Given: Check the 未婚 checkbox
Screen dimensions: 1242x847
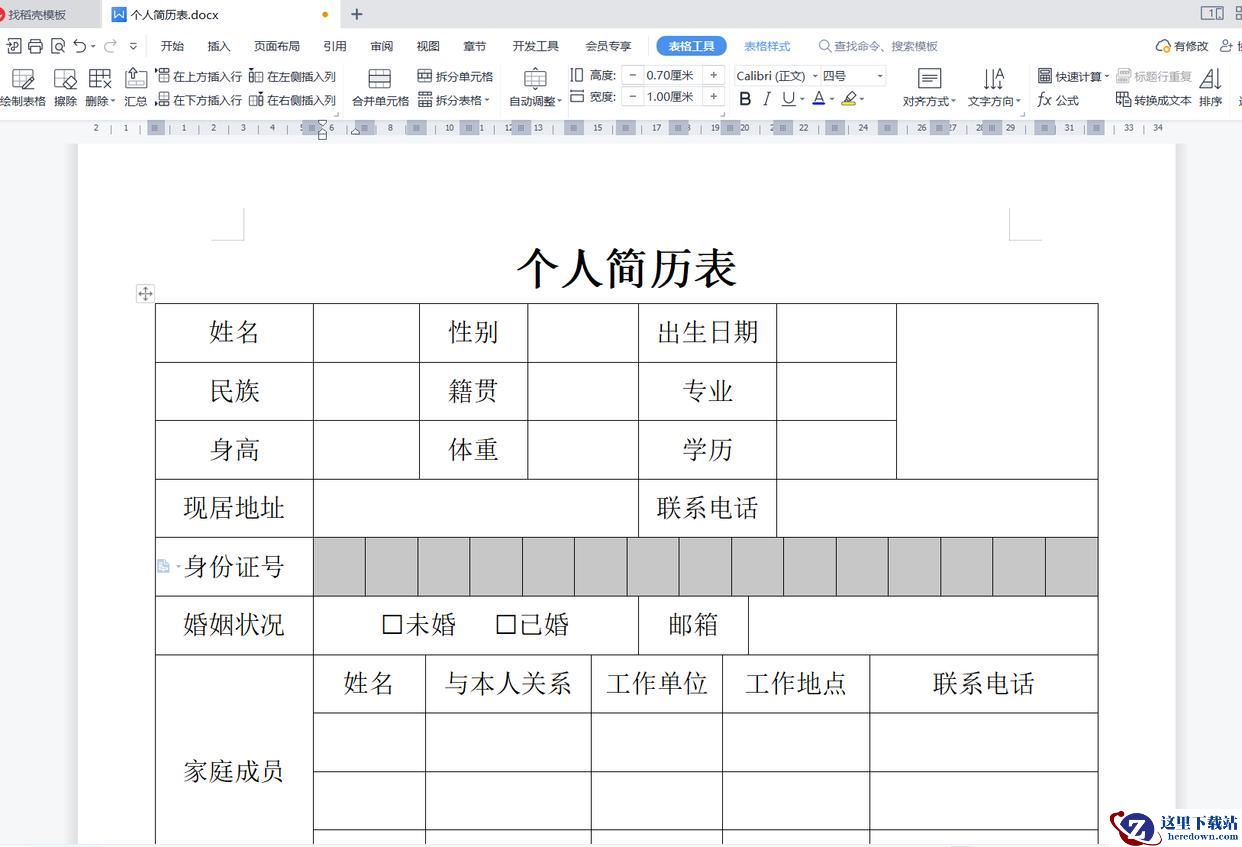Looking at the screenshot, I should (x=392, y=625).
